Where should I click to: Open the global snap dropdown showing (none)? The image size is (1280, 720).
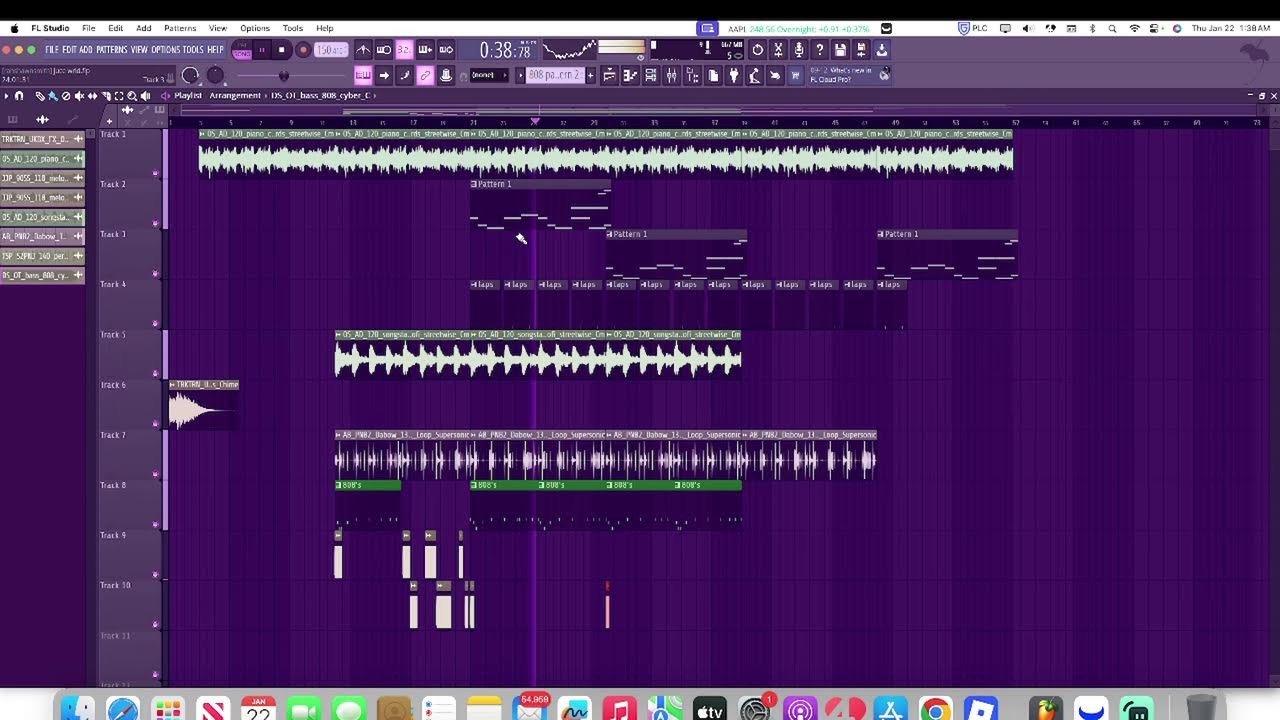tap(489, 75)
